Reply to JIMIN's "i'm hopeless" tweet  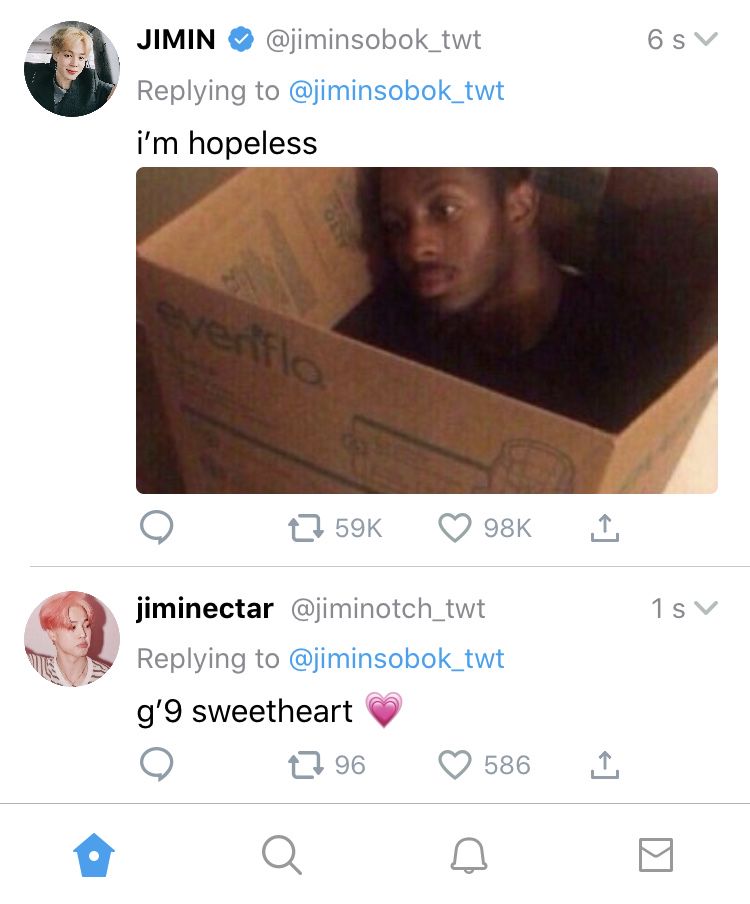155,528
